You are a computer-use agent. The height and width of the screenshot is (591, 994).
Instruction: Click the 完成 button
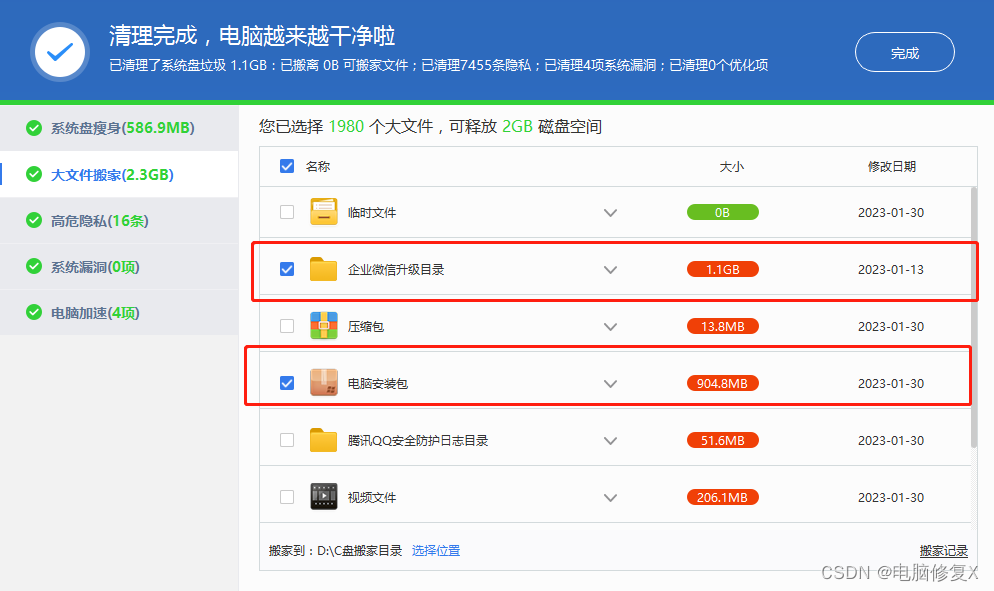tap(905, 53)
